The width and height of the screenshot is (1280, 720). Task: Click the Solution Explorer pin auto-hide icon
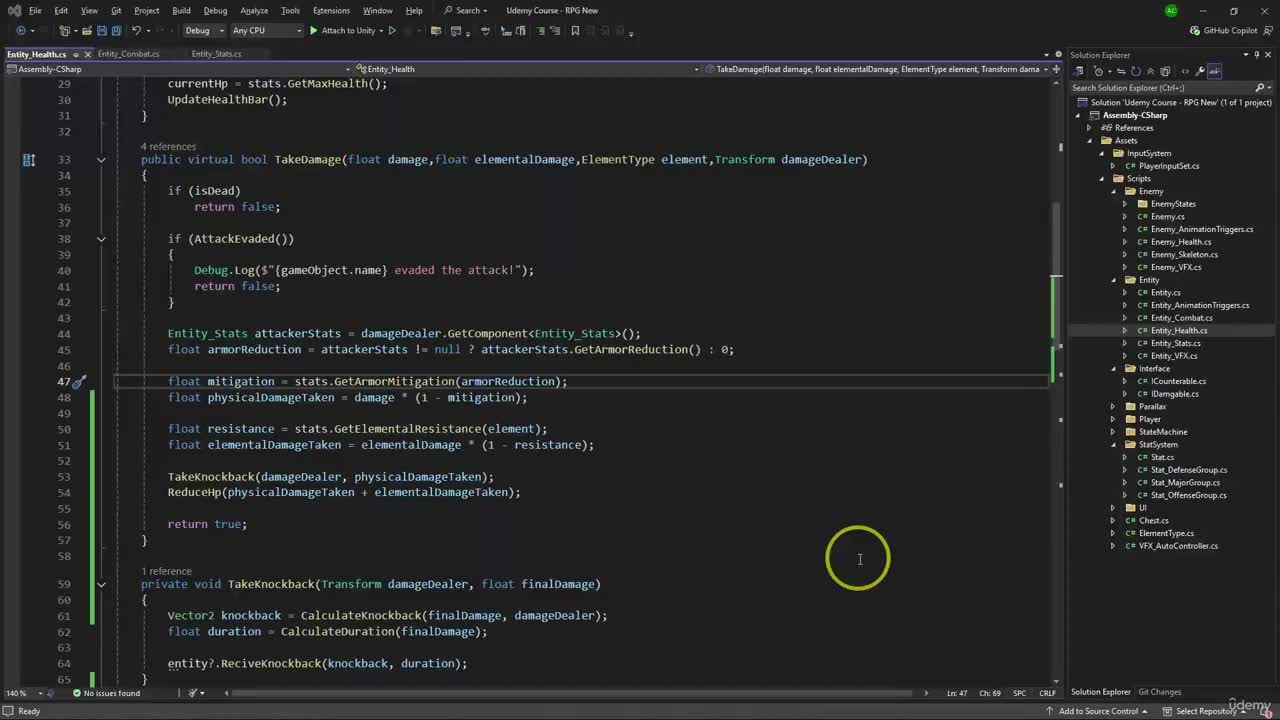tap(1259, 55)
